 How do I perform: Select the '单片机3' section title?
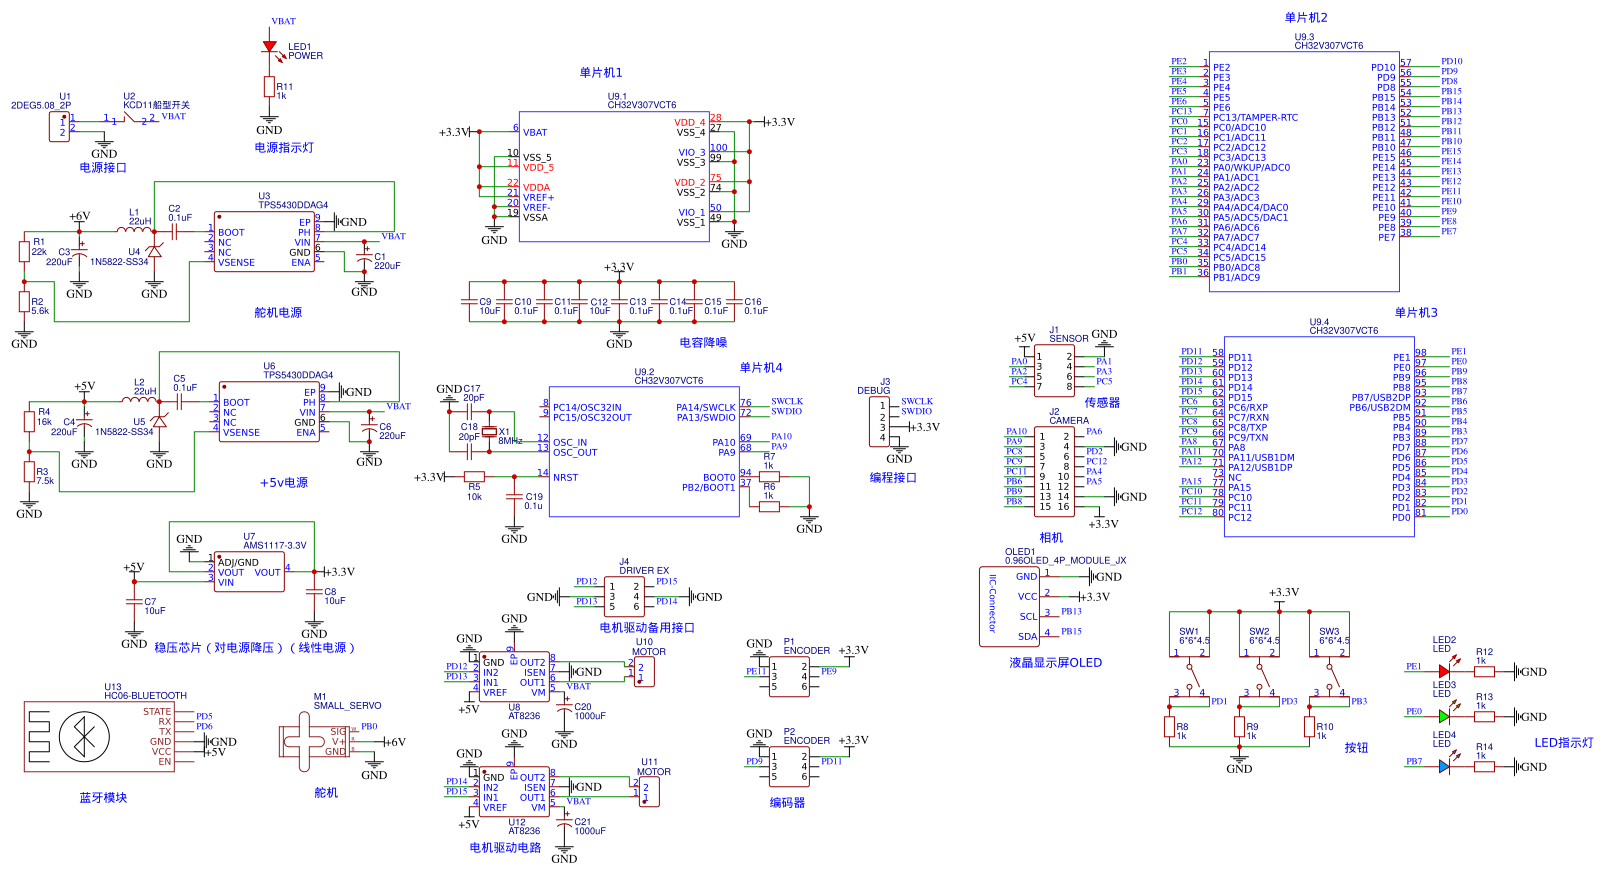pos(1416,312)
